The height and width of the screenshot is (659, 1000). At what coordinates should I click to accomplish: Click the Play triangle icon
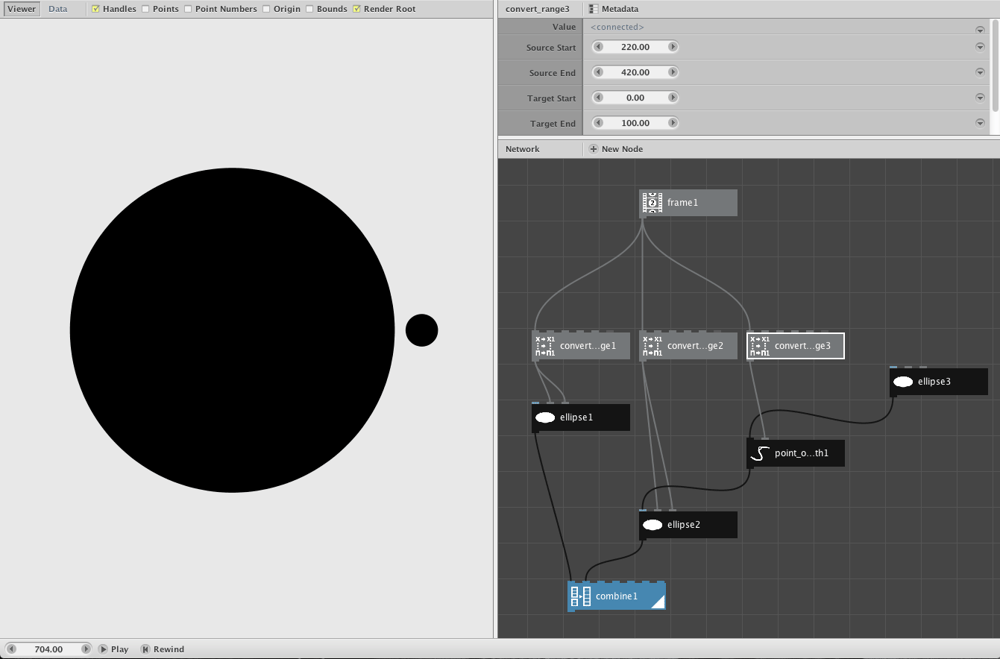click(103, 649)
